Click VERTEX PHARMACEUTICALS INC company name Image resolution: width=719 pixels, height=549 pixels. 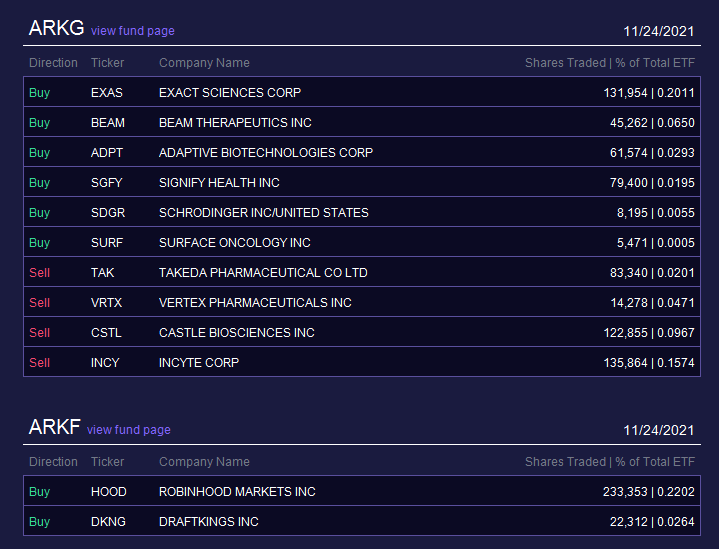[255, 303]
